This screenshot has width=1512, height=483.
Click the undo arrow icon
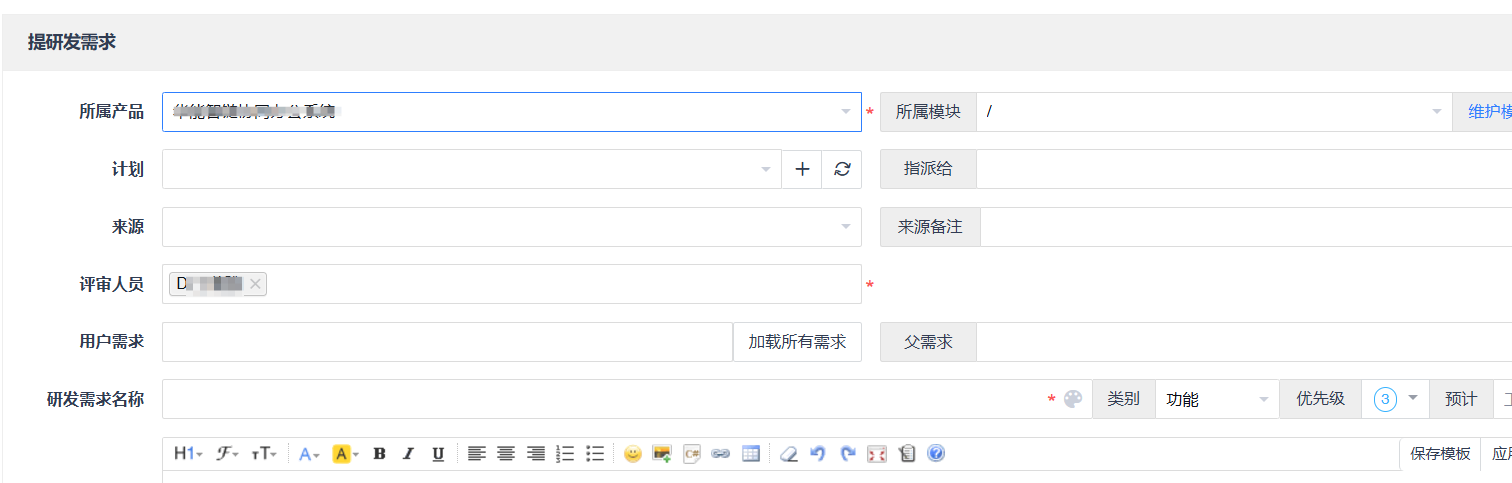pos(817,454)
